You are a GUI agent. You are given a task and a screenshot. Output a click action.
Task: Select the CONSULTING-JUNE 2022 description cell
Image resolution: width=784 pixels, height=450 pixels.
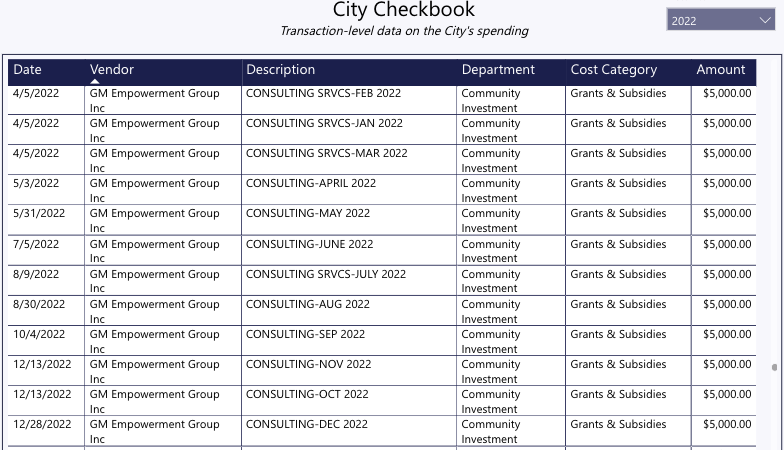pos(348,250)
